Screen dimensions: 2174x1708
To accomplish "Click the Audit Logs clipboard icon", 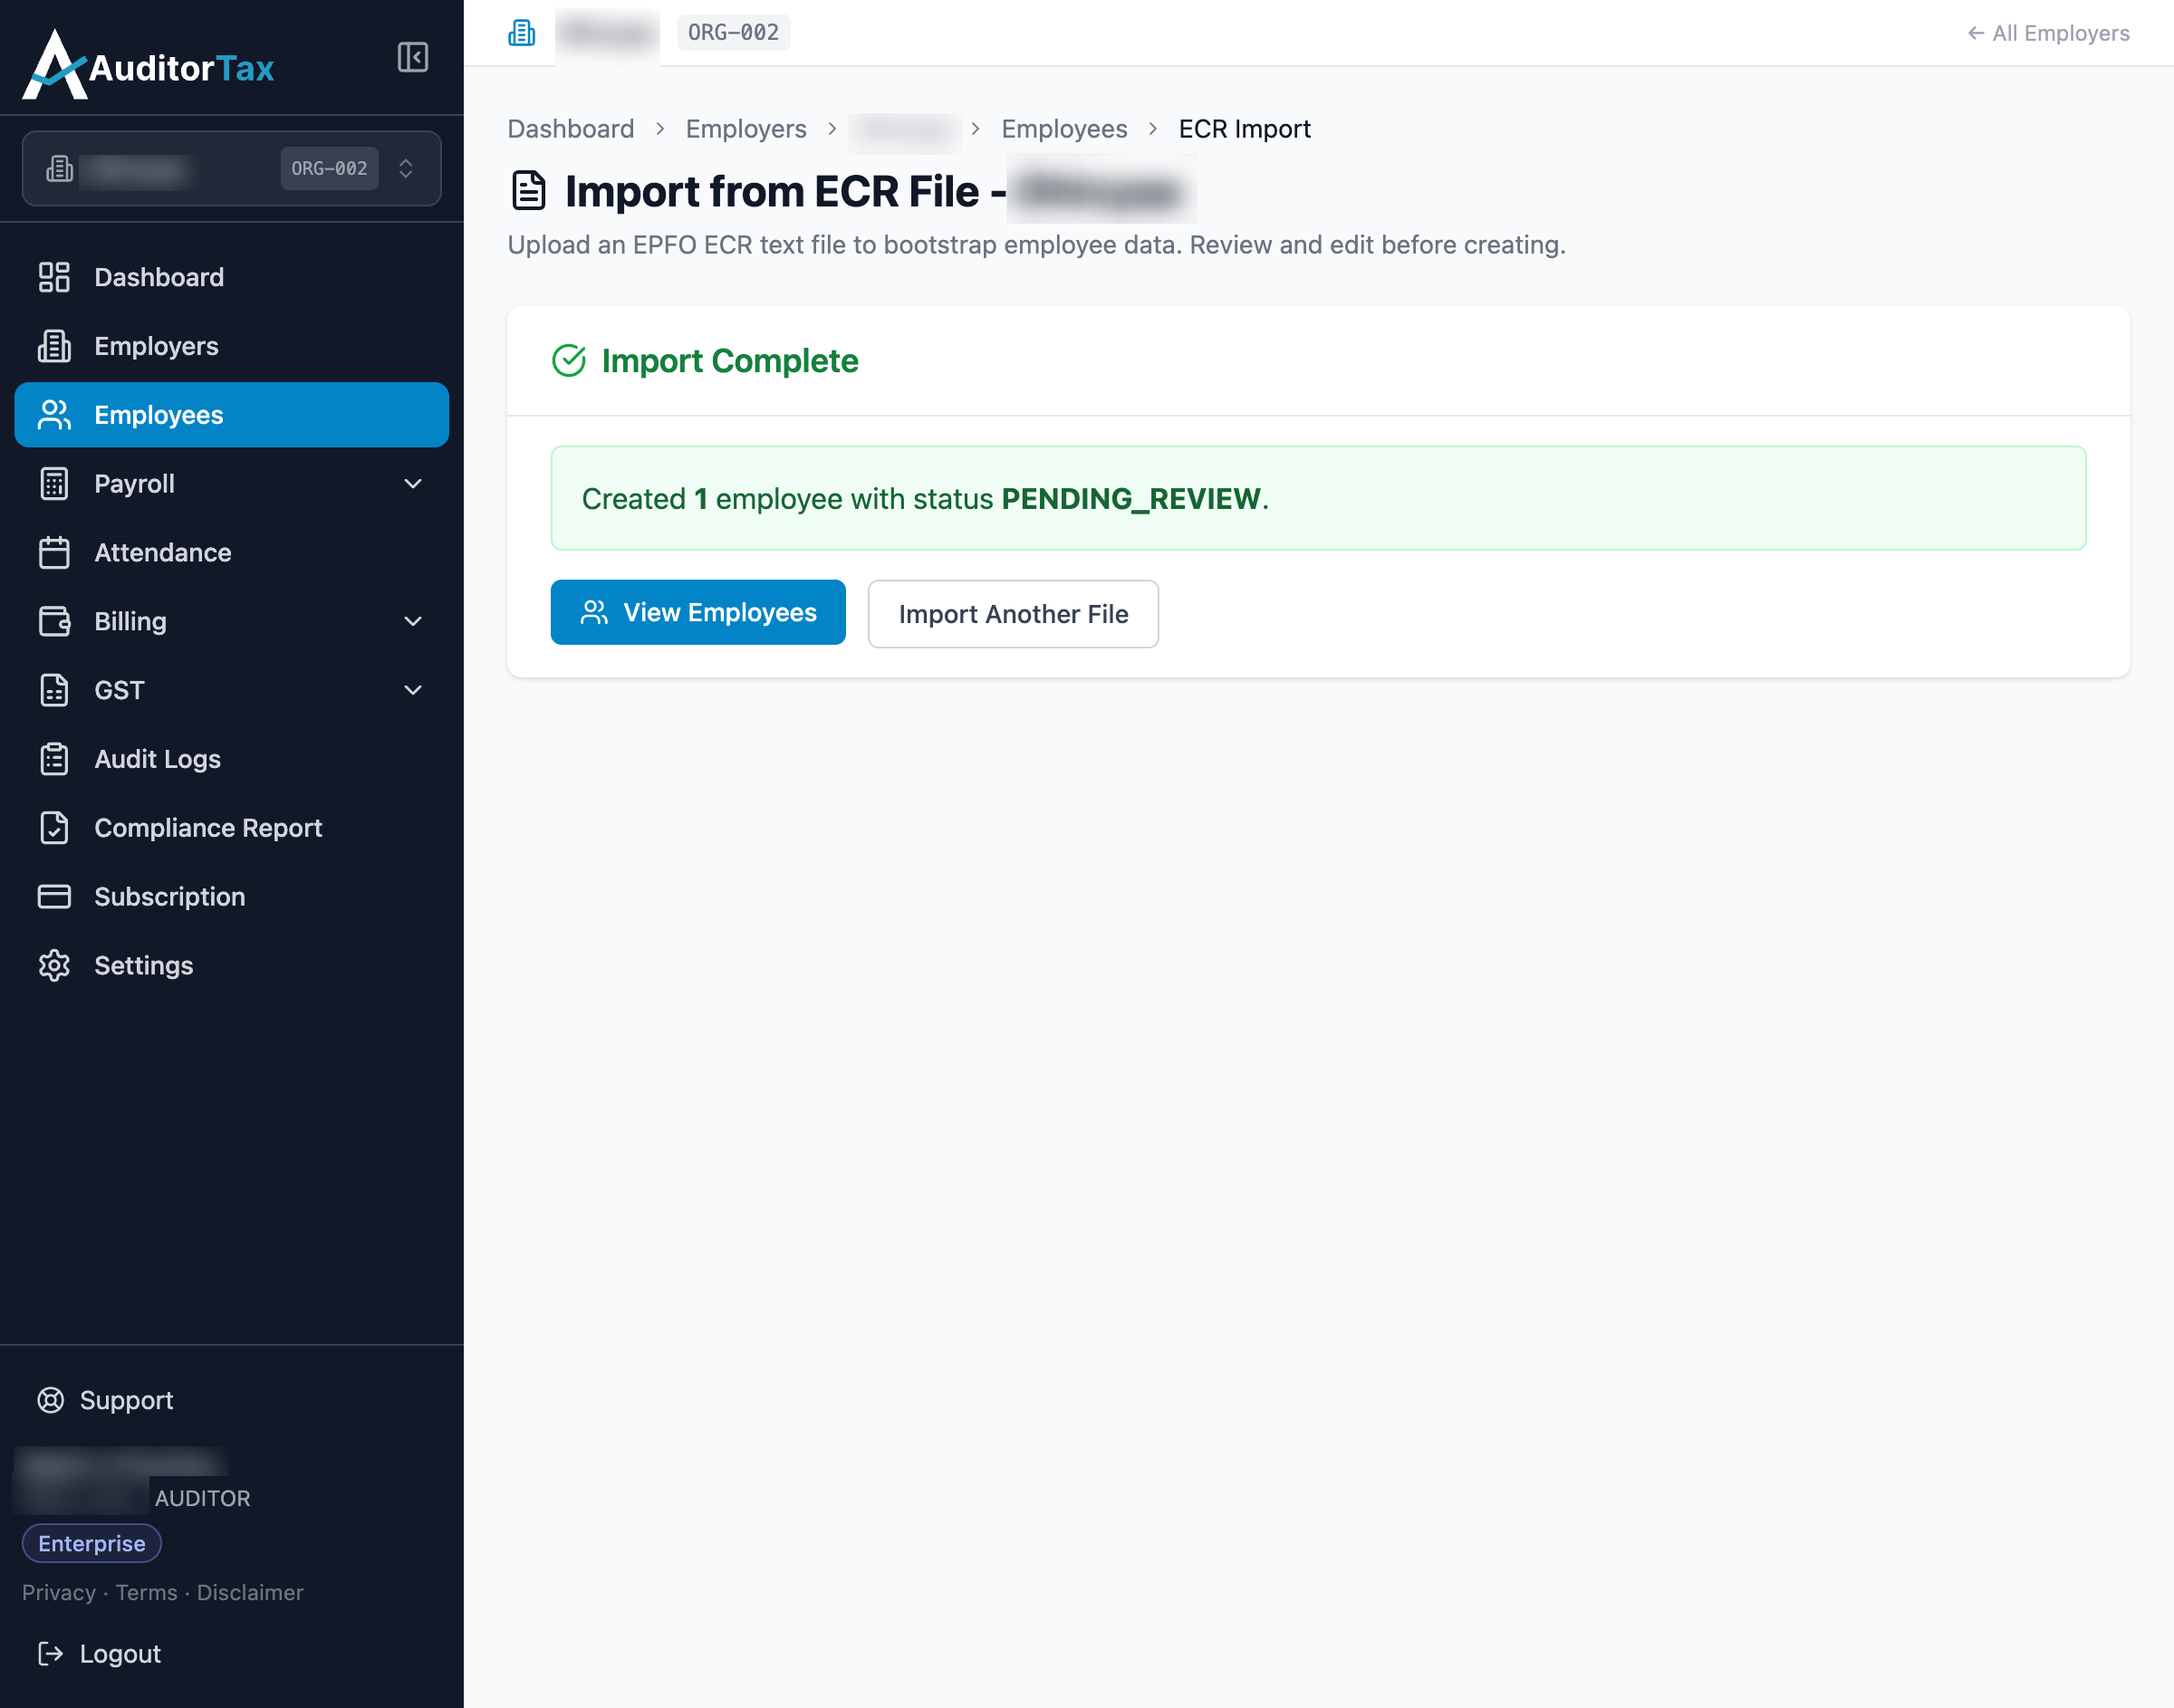I will click(x=54, y=759).
